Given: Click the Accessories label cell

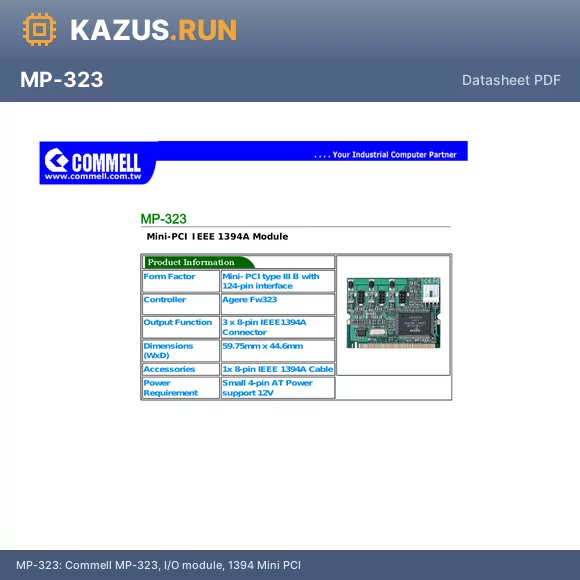Looking at the screenshot, I should [181, 369].
